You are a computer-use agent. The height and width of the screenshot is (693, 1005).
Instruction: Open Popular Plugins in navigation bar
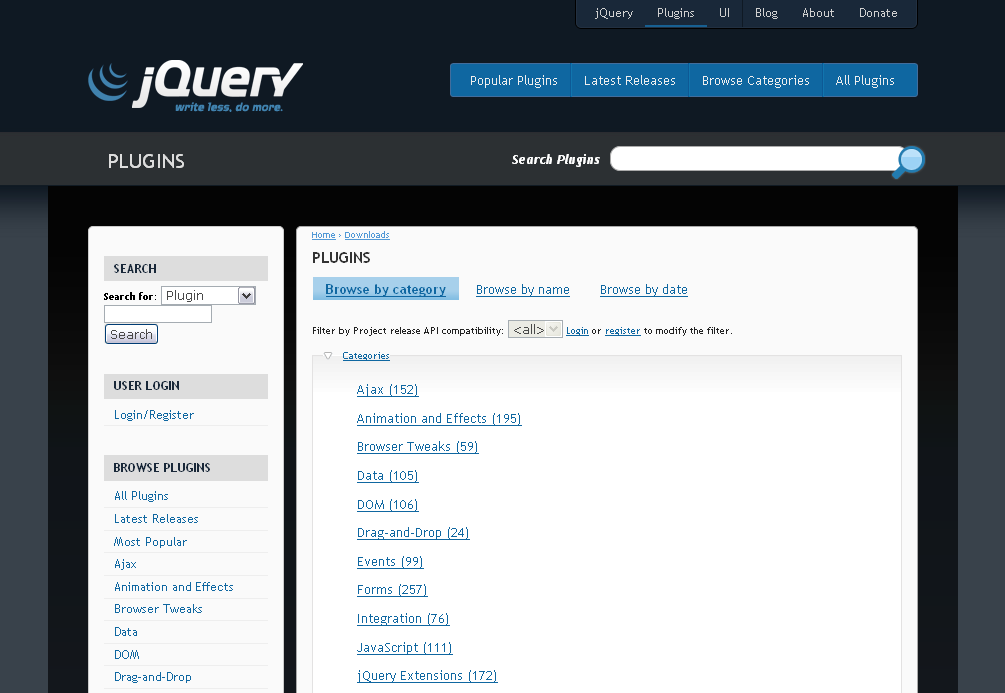[x=513, y=81]
